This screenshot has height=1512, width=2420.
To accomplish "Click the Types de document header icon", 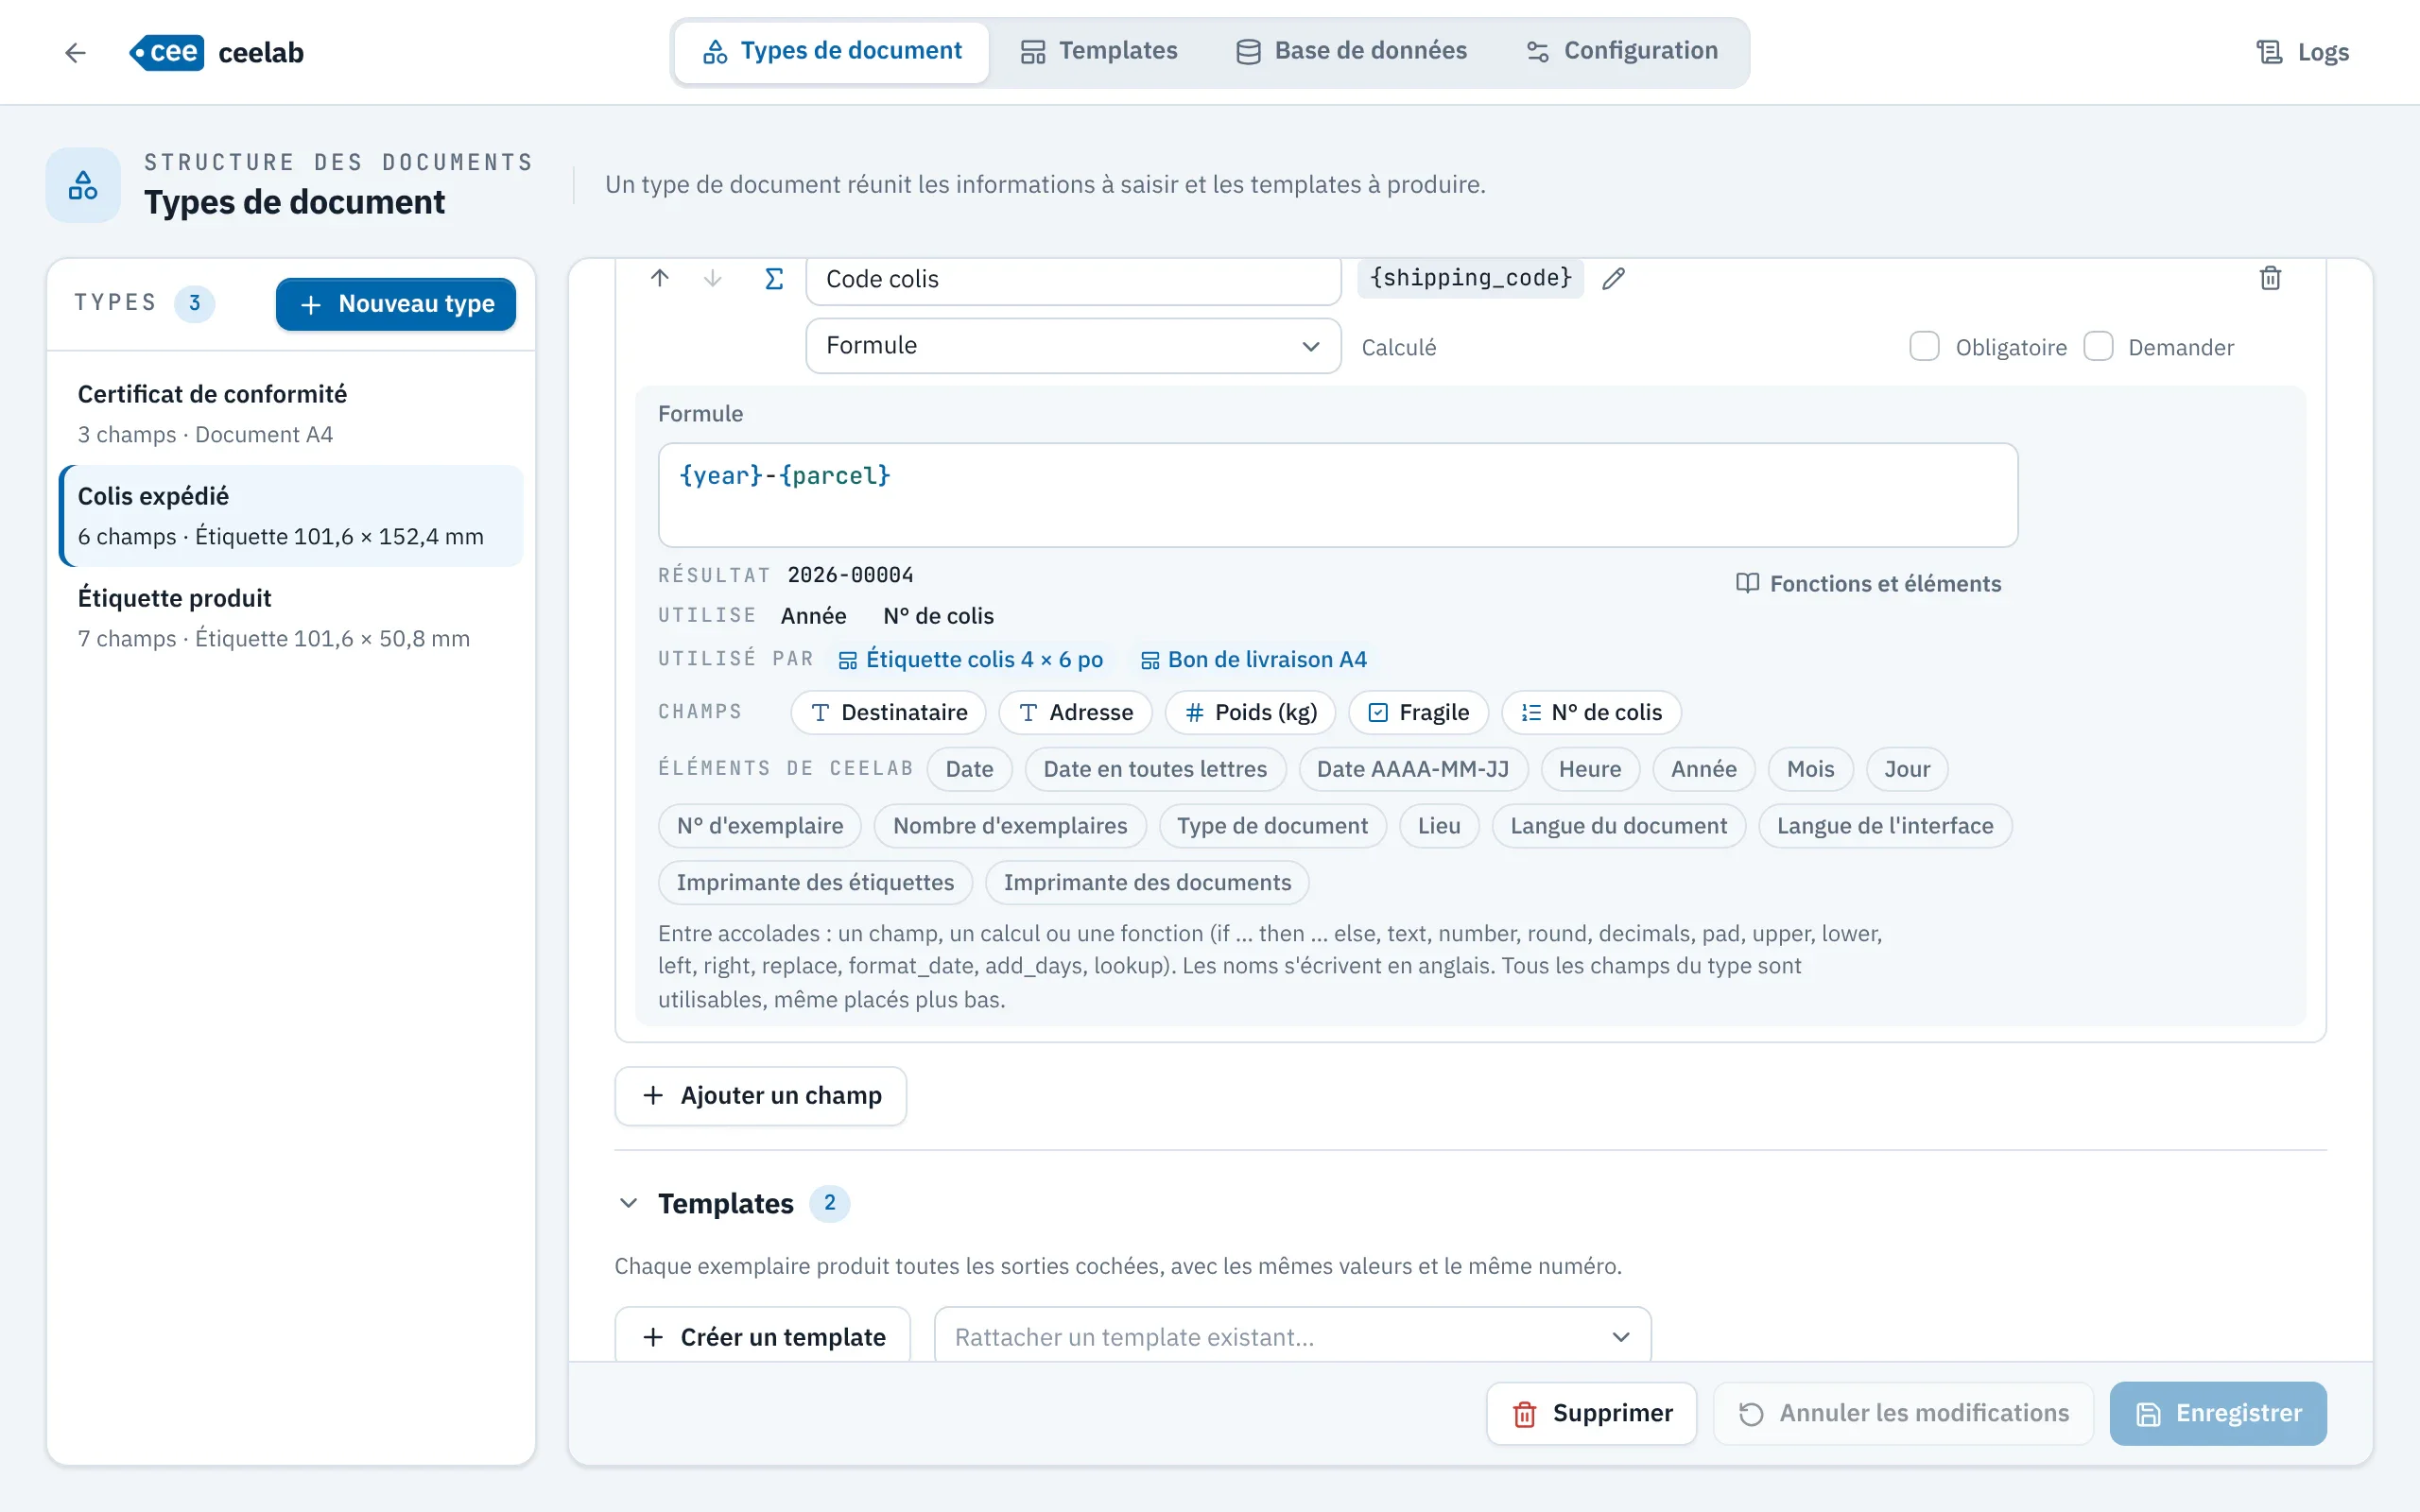I will pyautogui.click(x=83, y=185).
